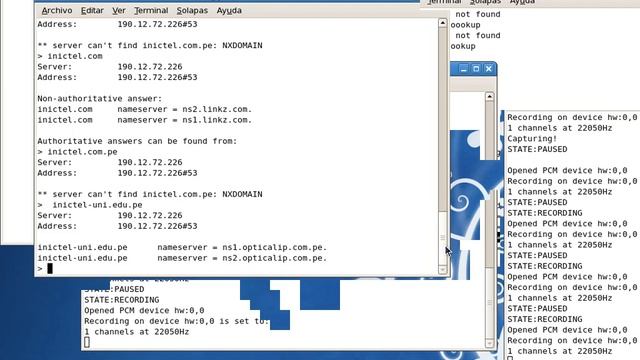Viewport: 640px width, 360px height.
Task: Open Ayuda menu in the background terminal
Action: pyautogui.click(x=522, y=2)
